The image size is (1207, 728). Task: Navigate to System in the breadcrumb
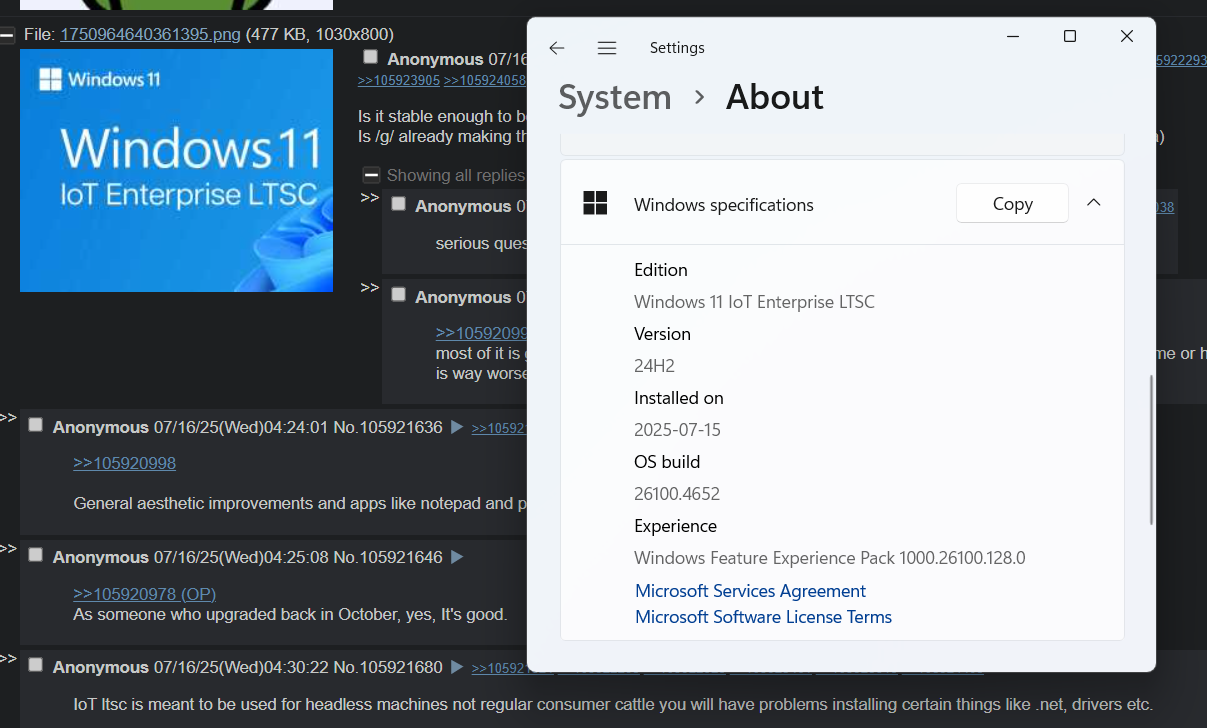coord(615,97)
